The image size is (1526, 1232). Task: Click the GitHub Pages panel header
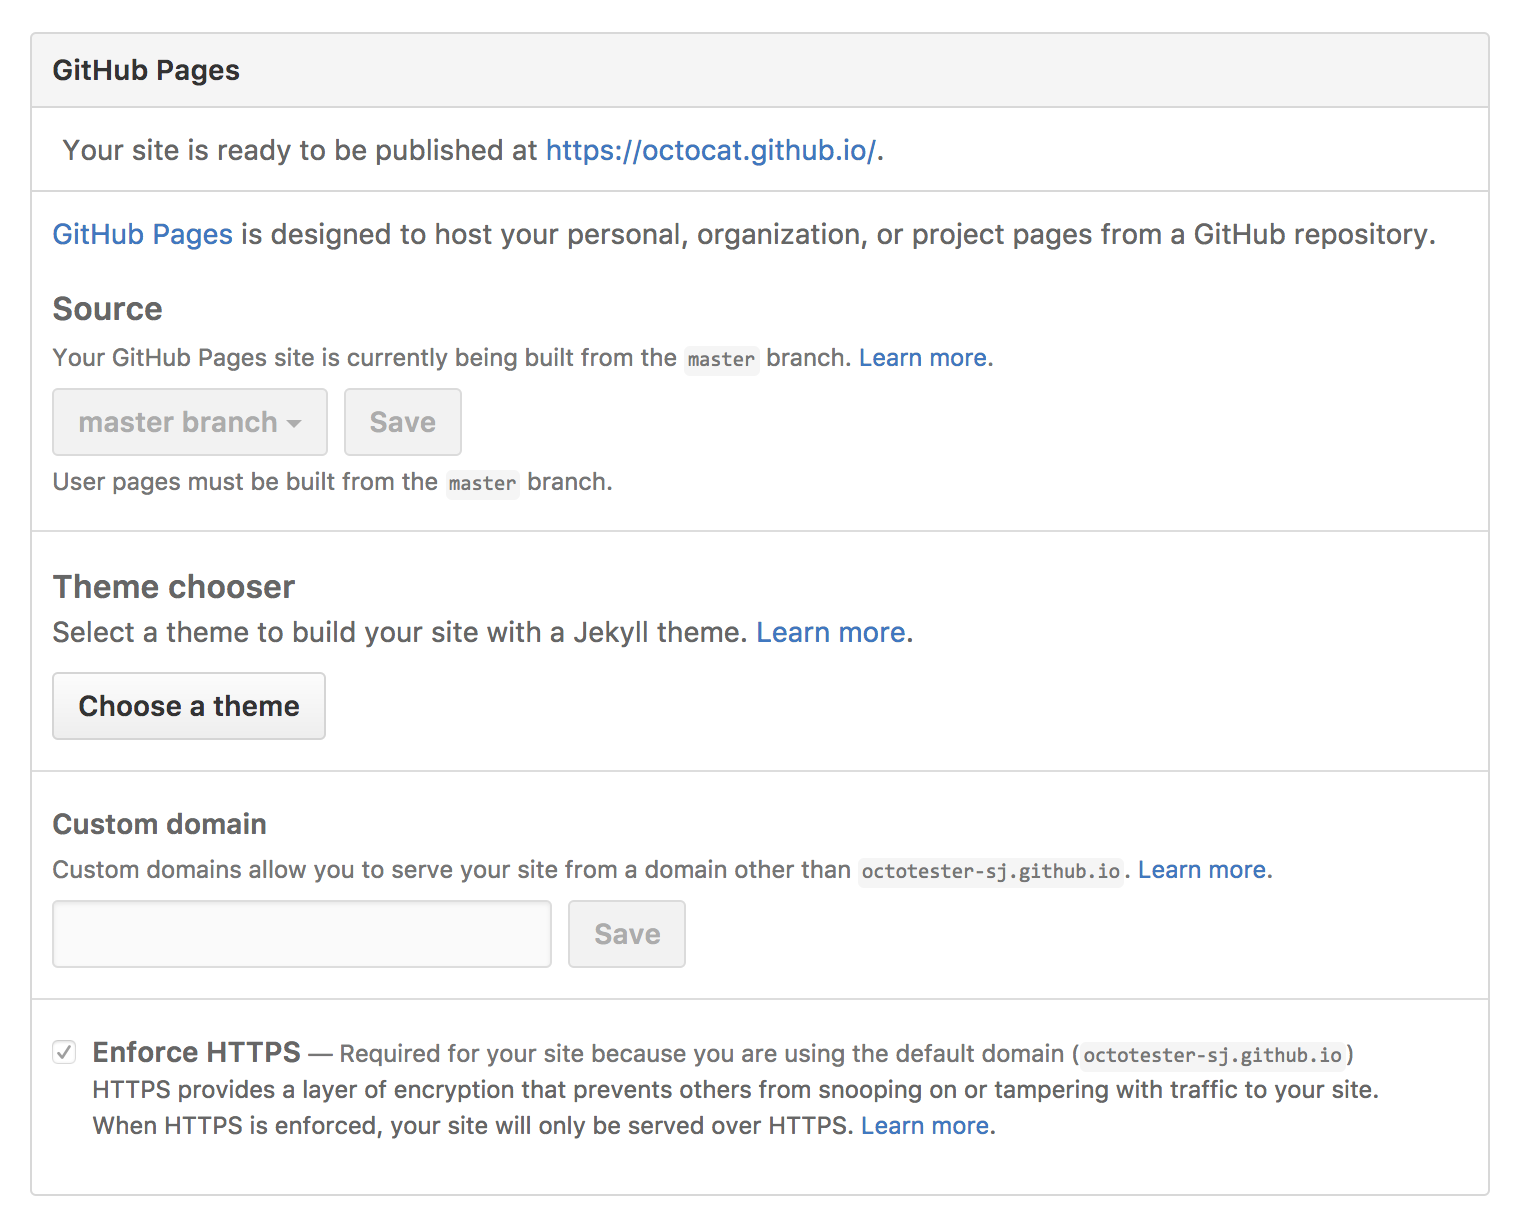tap(760, 71)
